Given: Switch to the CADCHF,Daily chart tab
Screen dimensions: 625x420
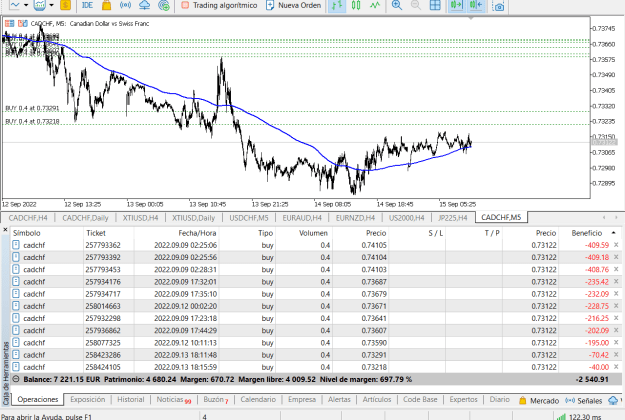Looking at the screenshot, I should point(85,218).
